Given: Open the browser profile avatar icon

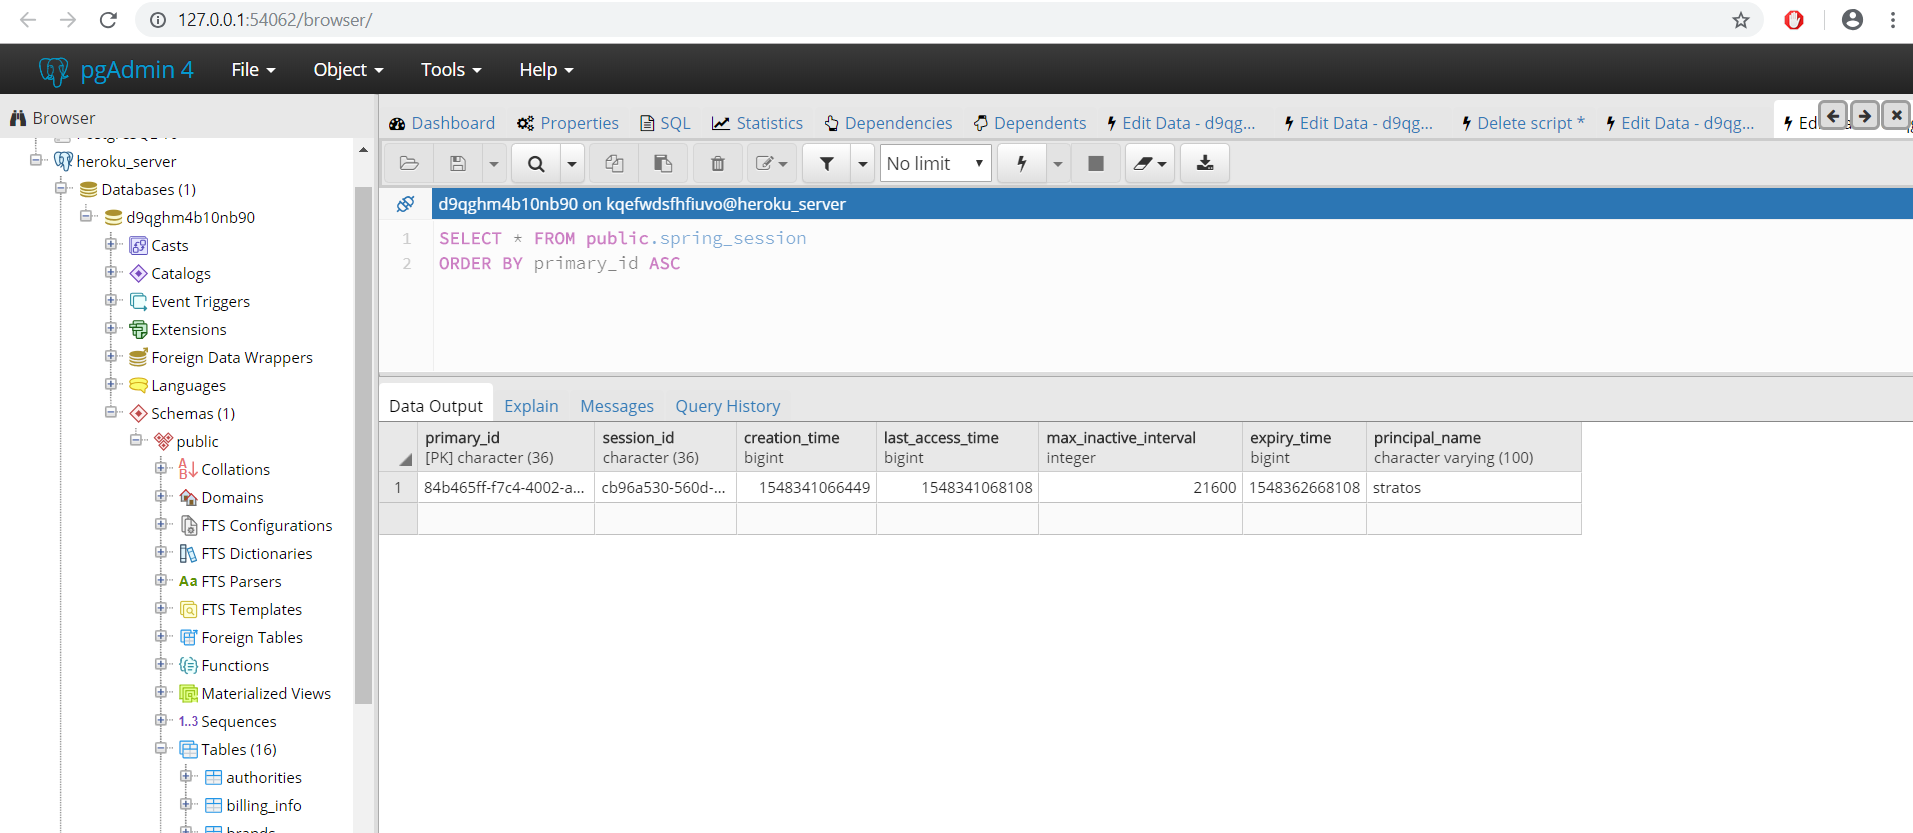Looking at the screenshot, I should pyautogui.click(x=1852, y=20).
